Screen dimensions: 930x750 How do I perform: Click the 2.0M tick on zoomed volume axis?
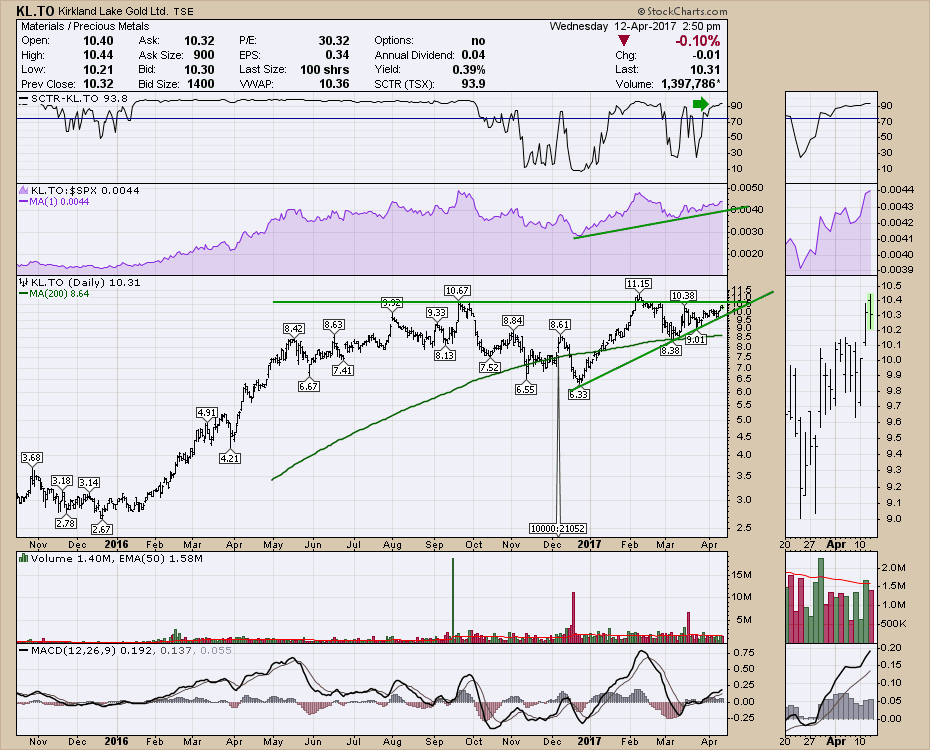click(893, 567)
